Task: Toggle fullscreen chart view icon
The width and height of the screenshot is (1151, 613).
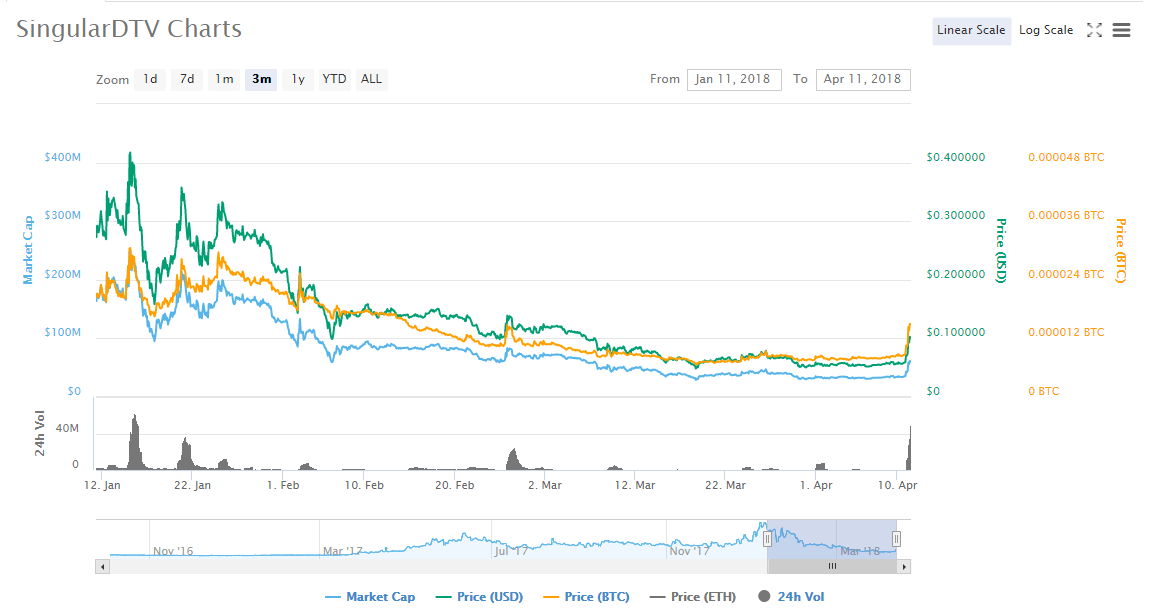Action: (x=1094, y=30)
